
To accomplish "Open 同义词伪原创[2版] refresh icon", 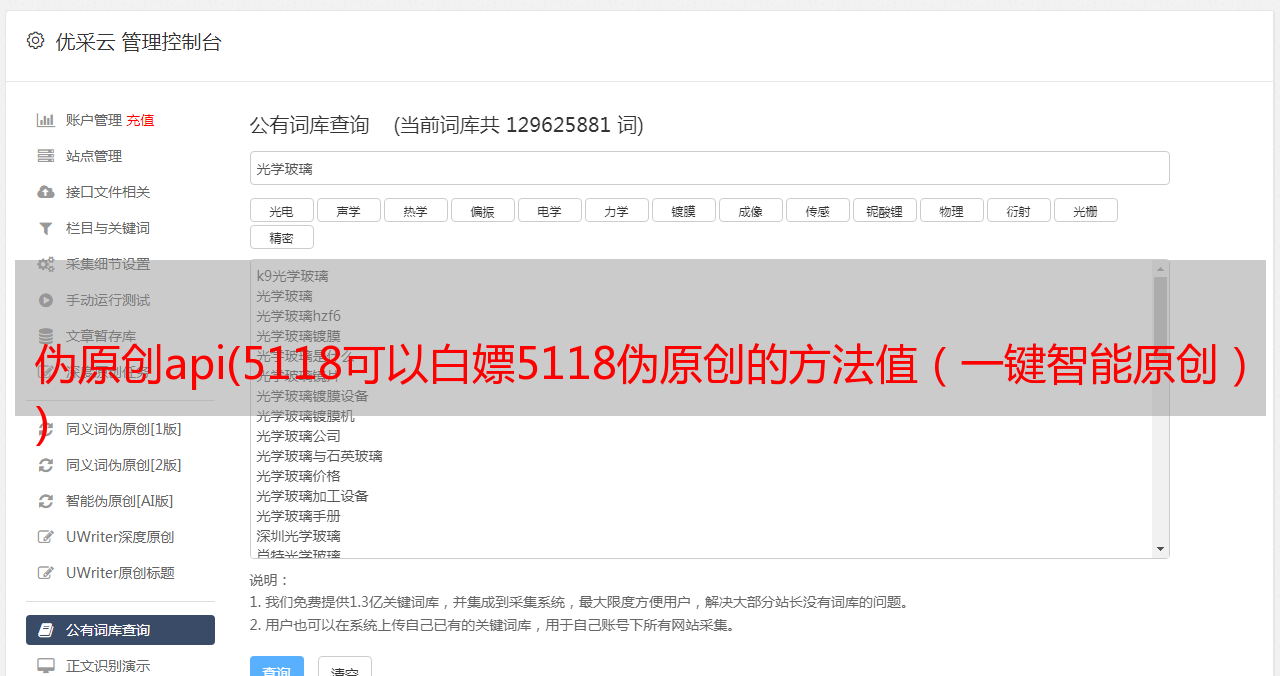I will pyautogui.click(x=46, y=465).
